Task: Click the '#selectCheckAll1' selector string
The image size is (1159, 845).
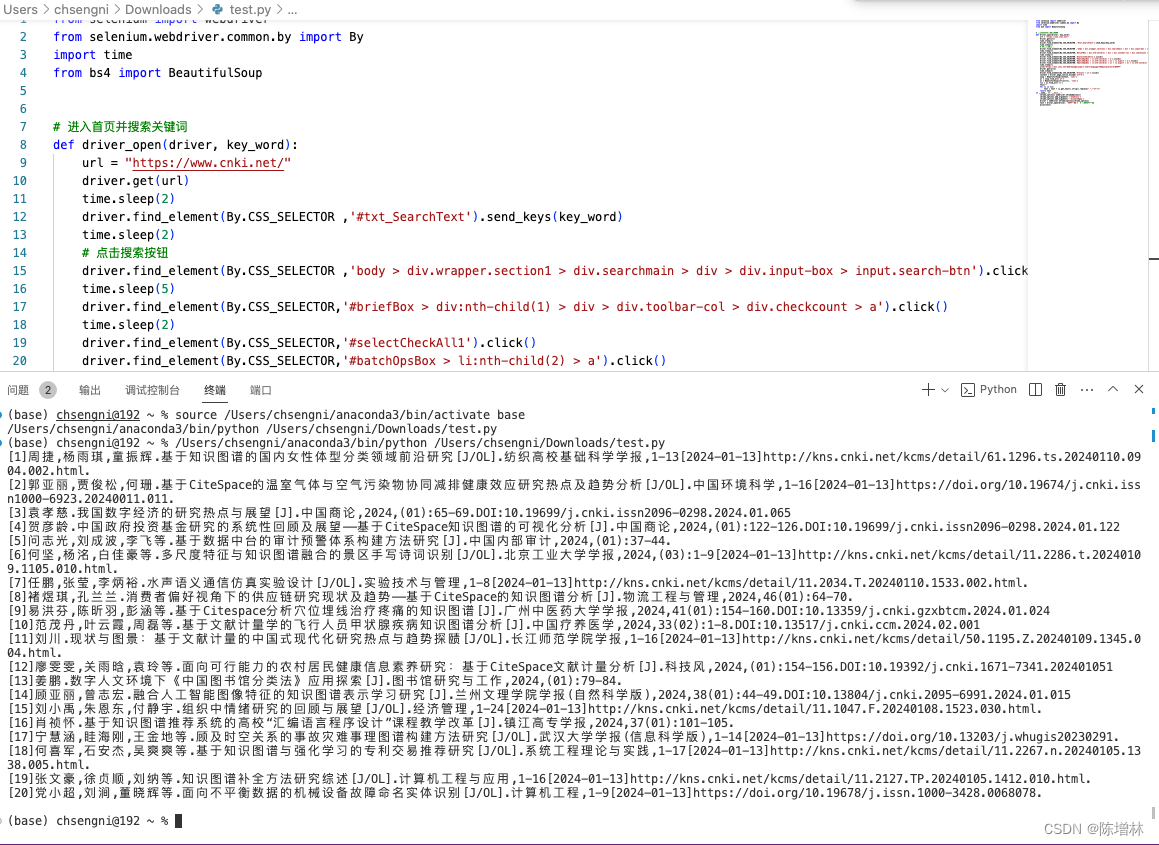Action: click(x=407, y=343)
